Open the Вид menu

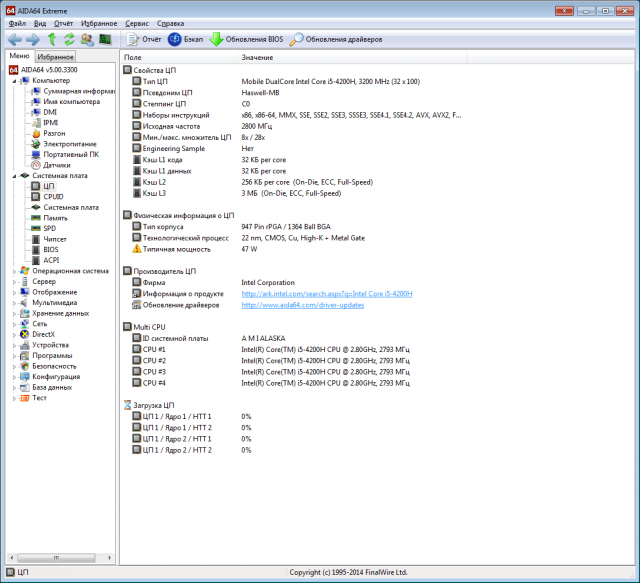40,24
